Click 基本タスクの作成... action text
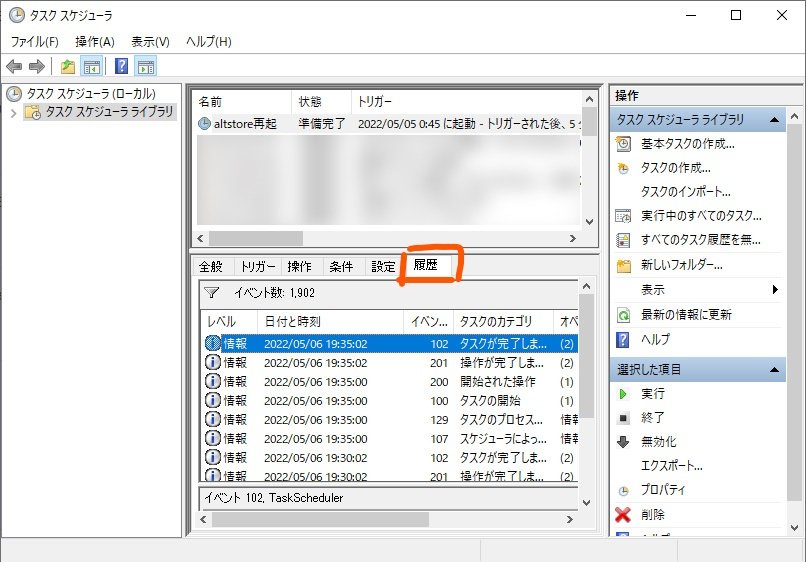 click(x=687, y=144)
